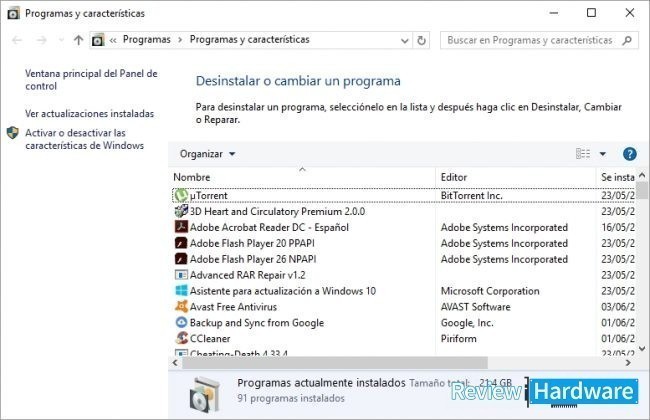Screen dimensions: 650x420
Task: Click BitTorrent Inc. editor cell
Action: tap(471, 195)
